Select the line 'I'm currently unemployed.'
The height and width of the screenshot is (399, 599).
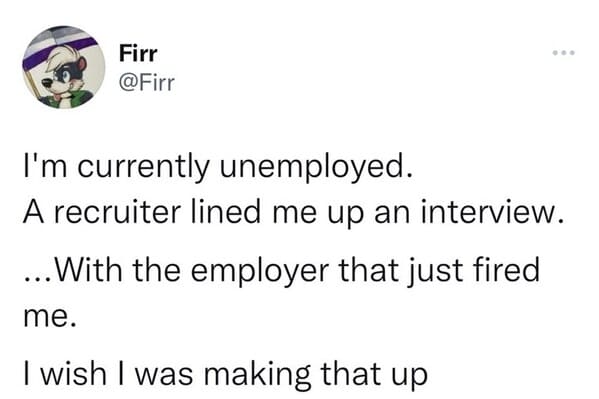click(218, 167)
